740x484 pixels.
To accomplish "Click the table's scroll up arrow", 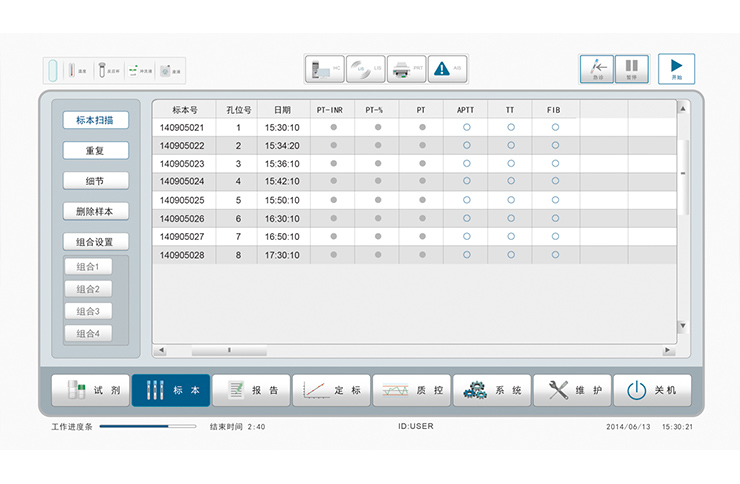I will 682,108.
